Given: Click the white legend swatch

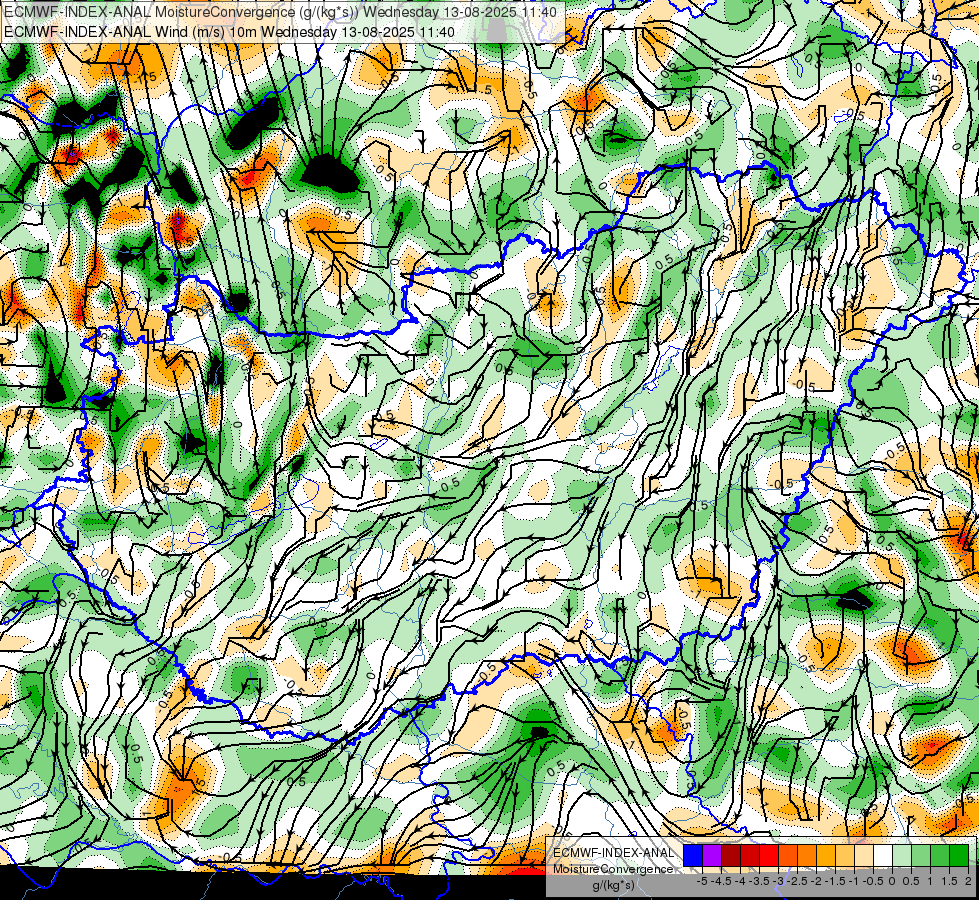Looking at the screenshot, I should coord(883,855).
